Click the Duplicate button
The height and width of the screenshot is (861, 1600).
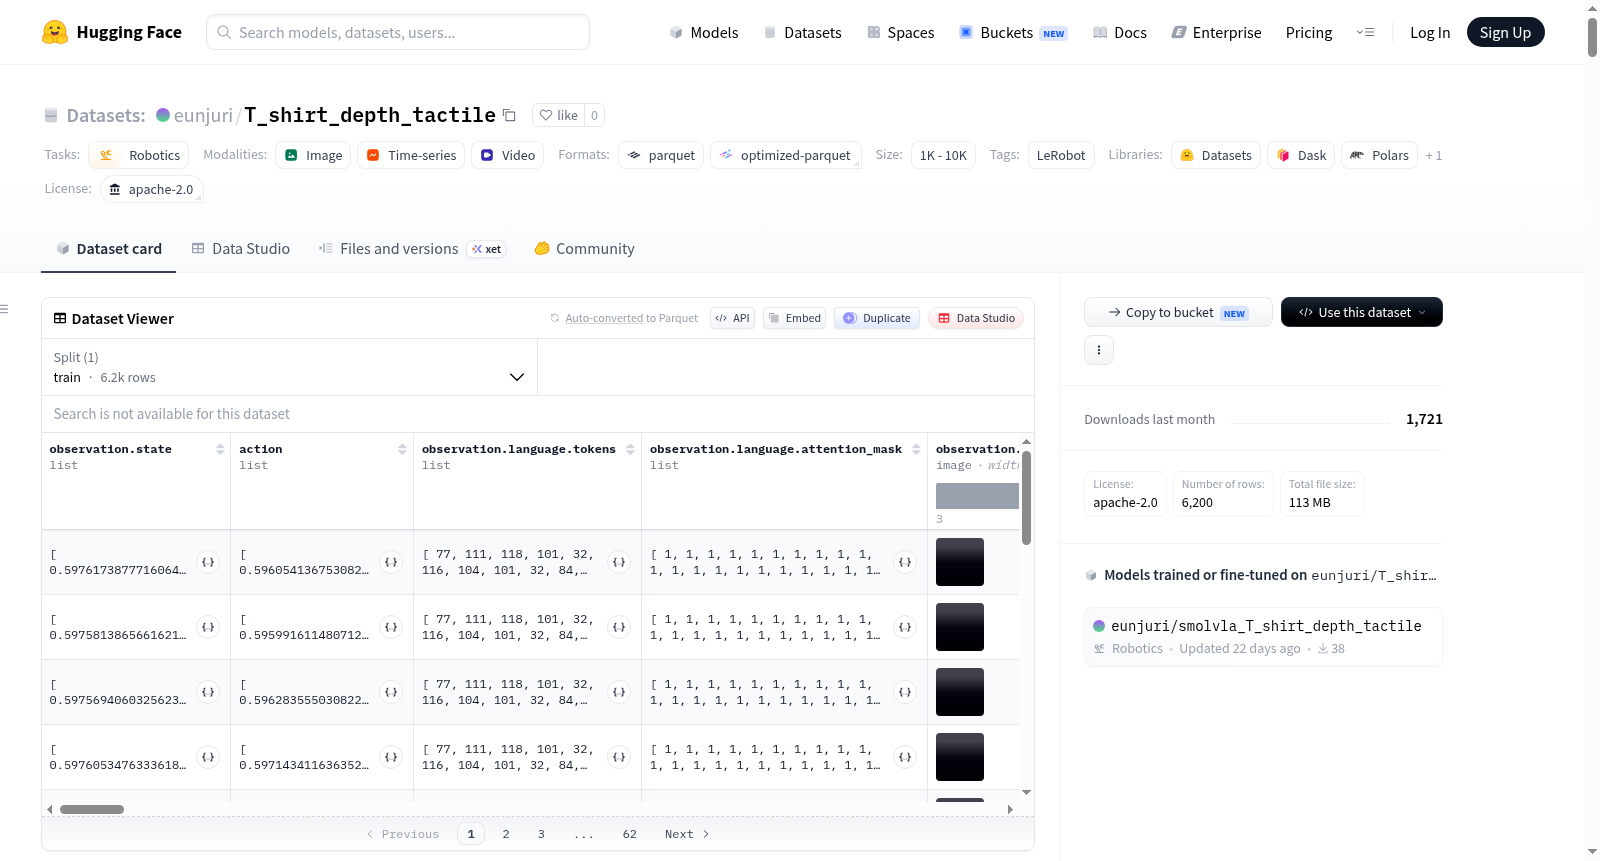tap(877, 318)
